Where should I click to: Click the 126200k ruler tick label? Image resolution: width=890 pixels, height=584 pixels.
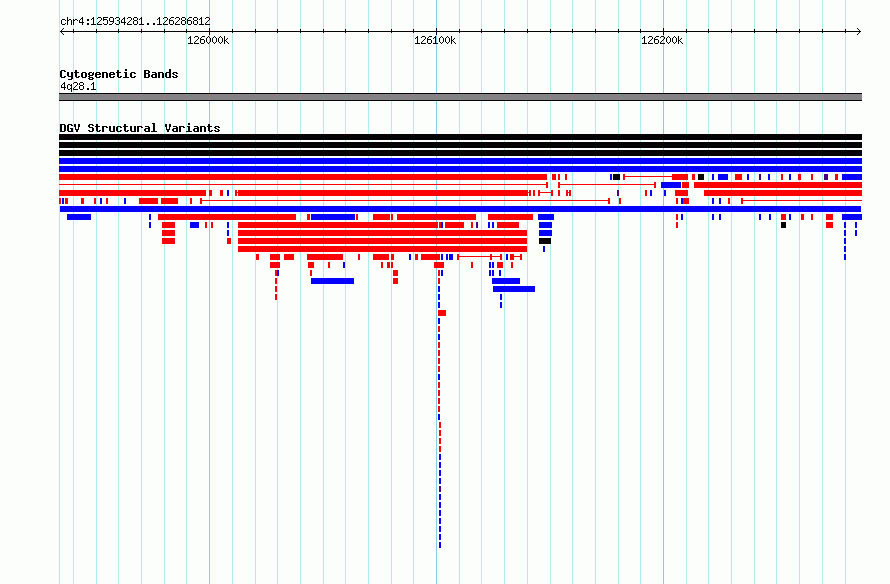(662, 40)
